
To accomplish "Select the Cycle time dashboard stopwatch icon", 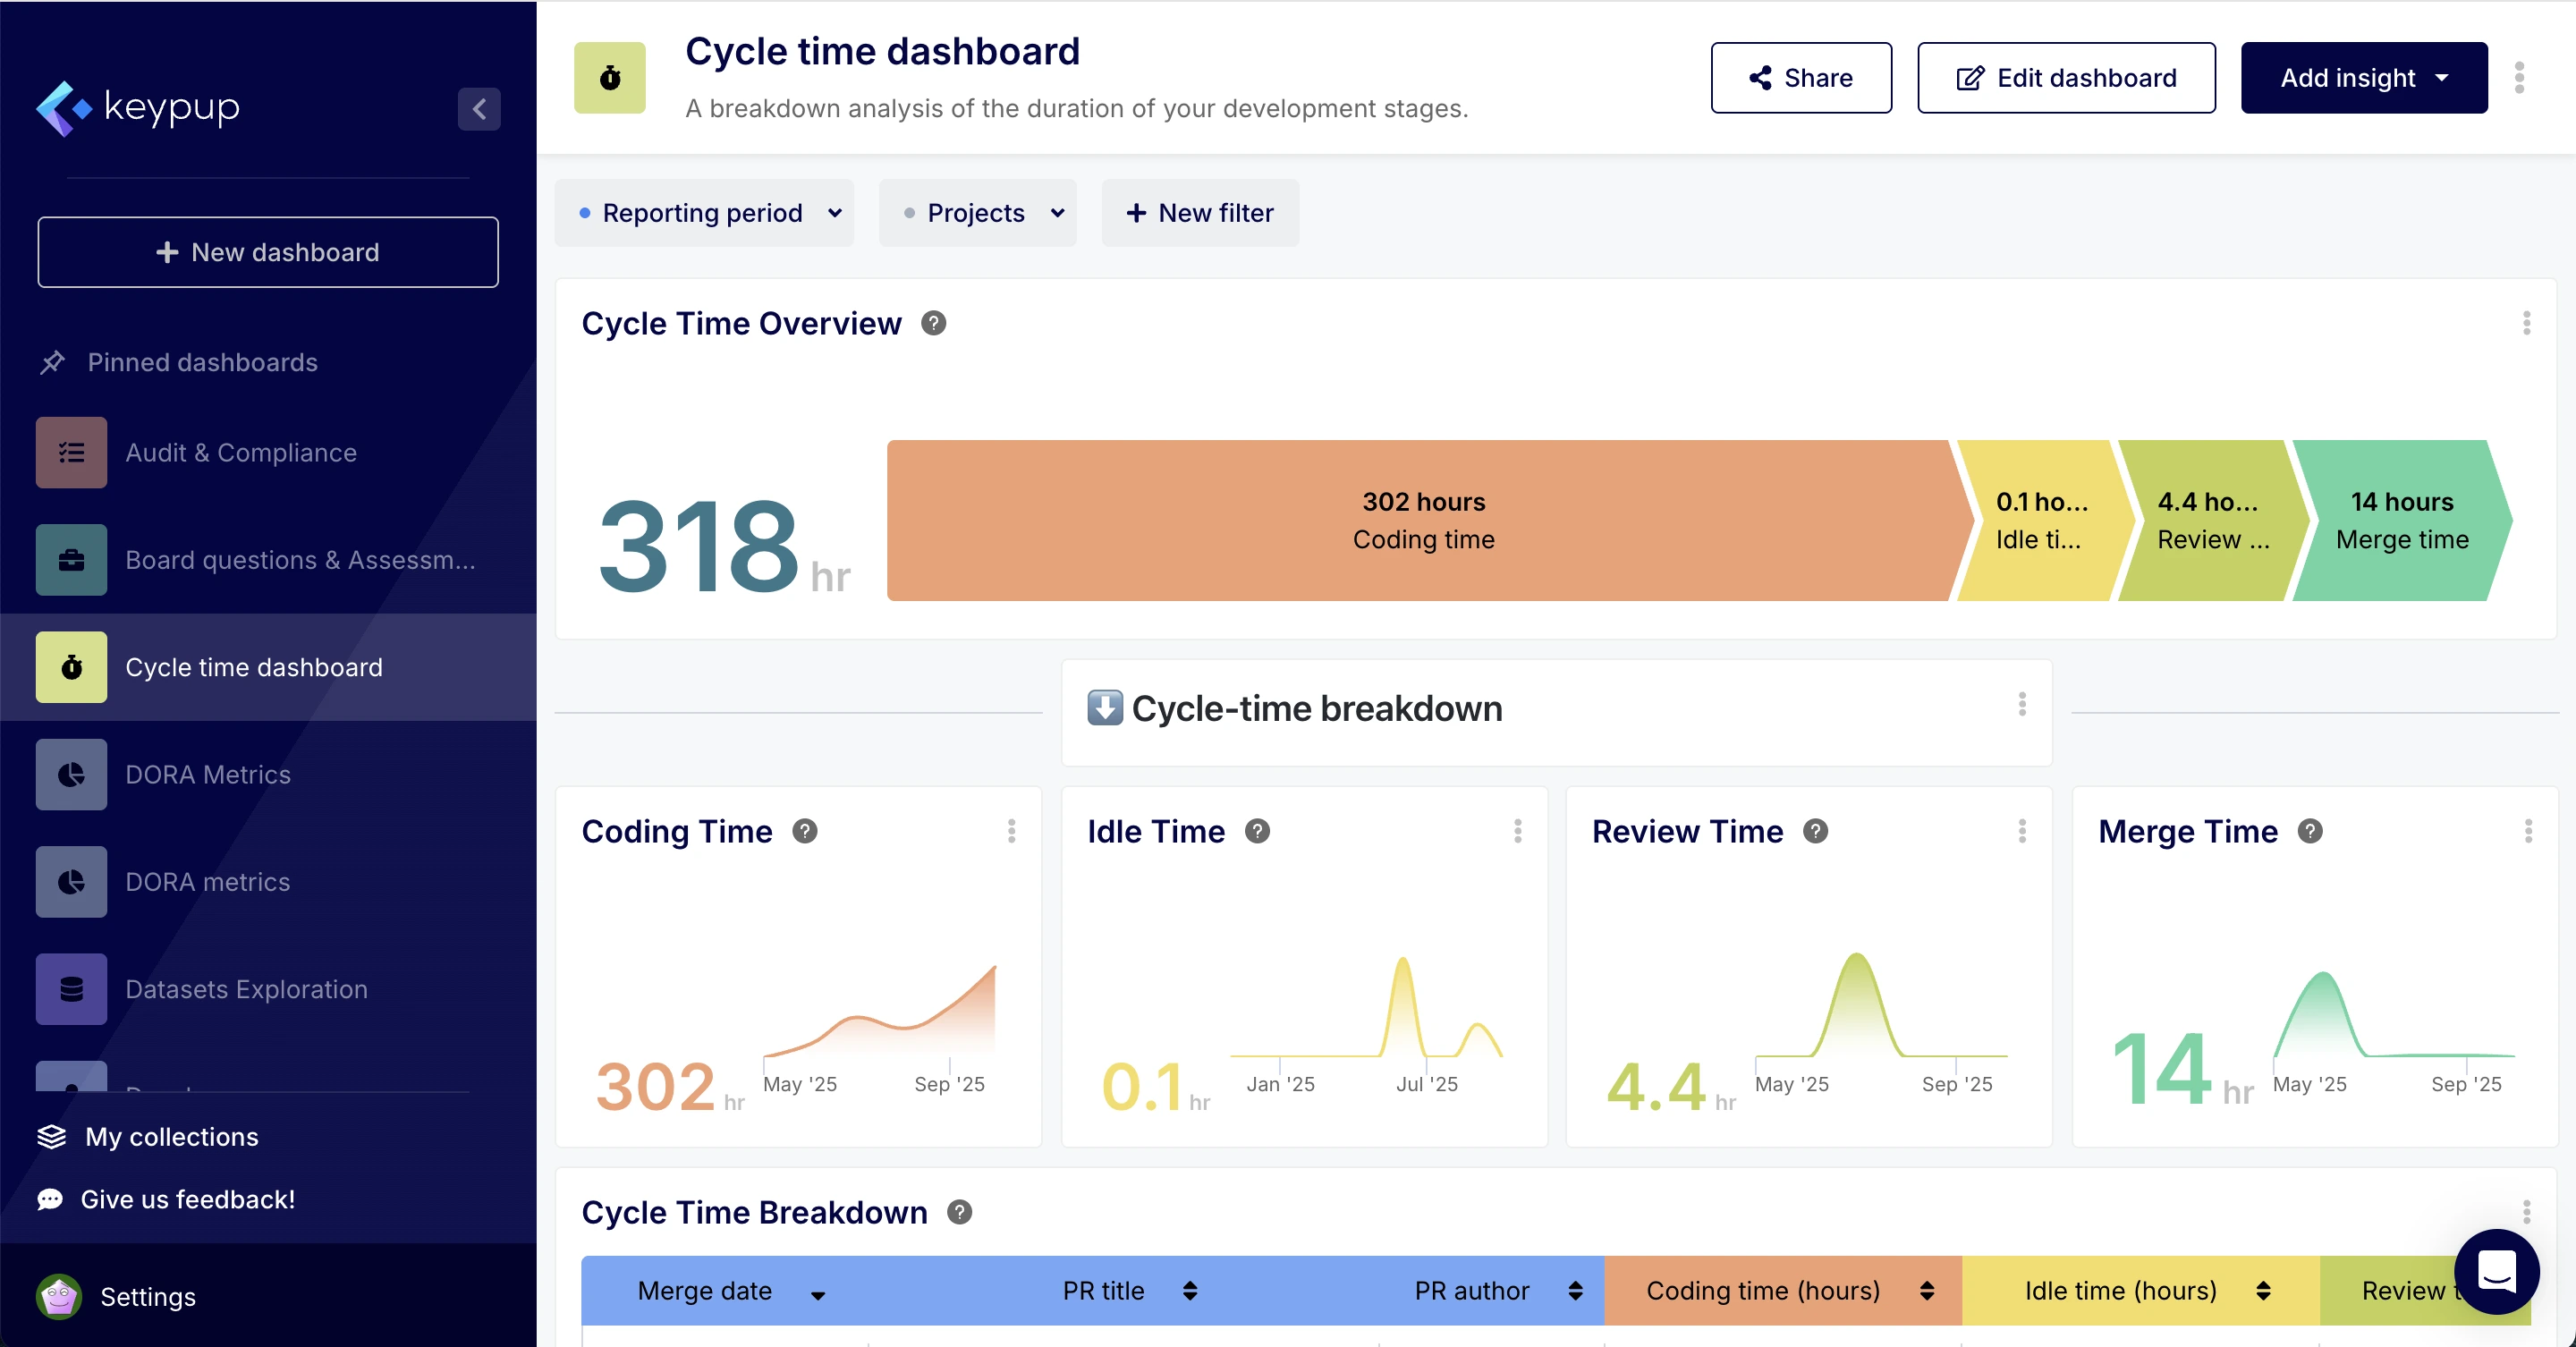I will pos(70,667).
